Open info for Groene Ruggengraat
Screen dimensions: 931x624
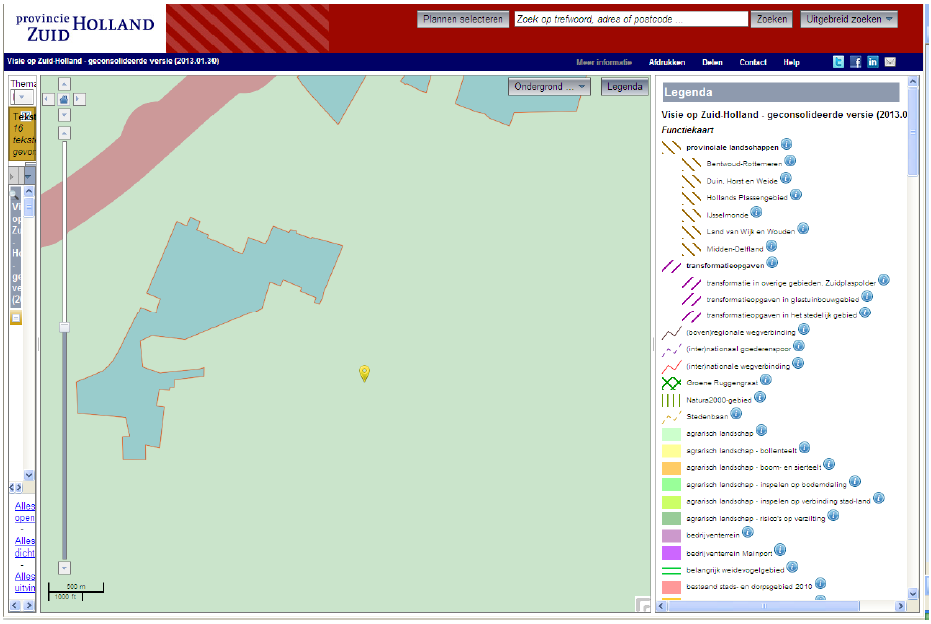point(766,379)
